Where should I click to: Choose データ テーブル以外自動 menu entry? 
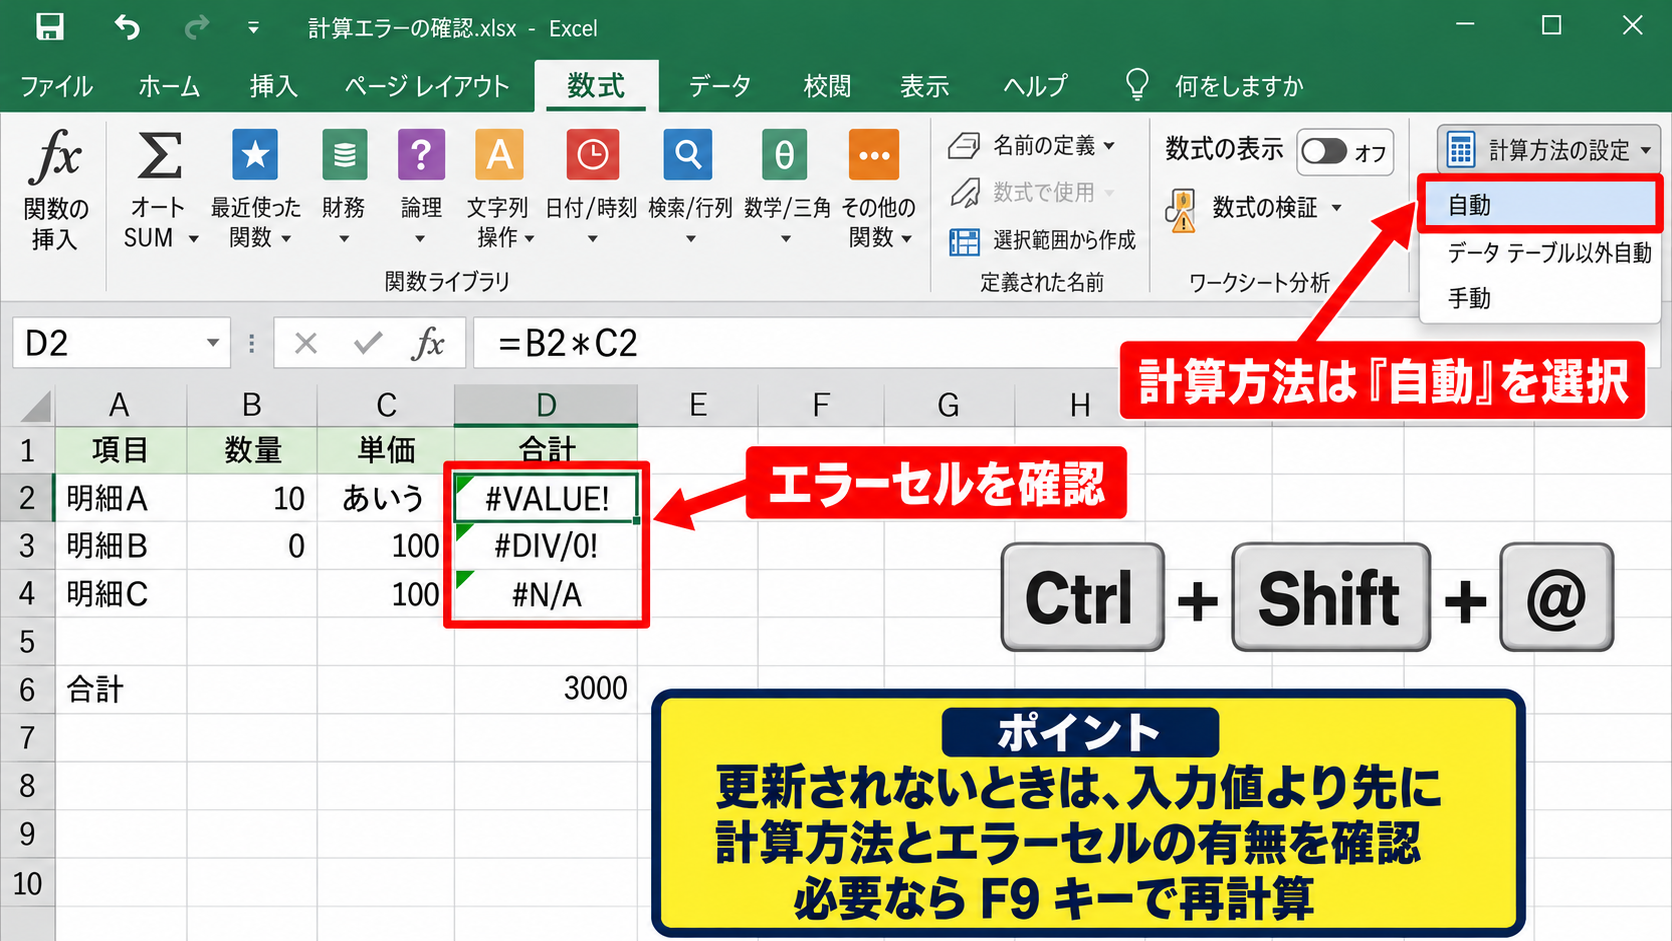(1540, 253)
